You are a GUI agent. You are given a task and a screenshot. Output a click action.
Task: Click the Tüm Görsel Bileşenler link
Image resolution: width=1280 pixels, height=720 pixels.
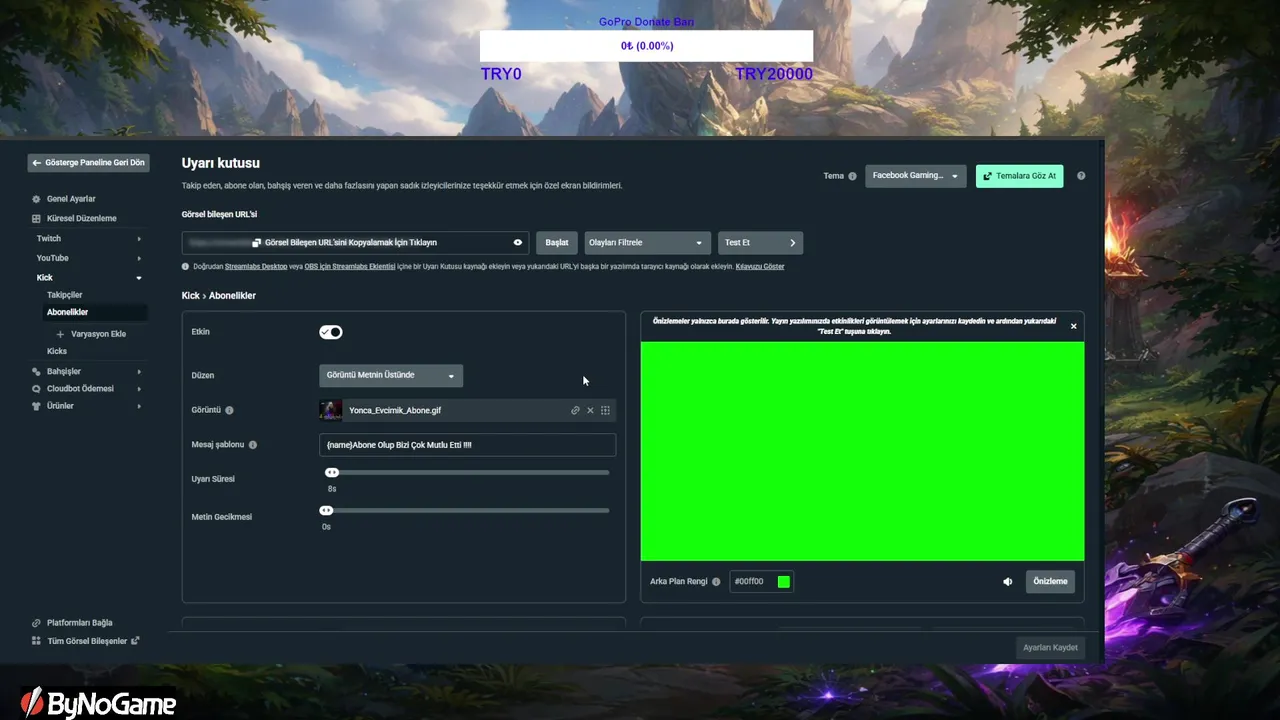(x=87, y=641)
